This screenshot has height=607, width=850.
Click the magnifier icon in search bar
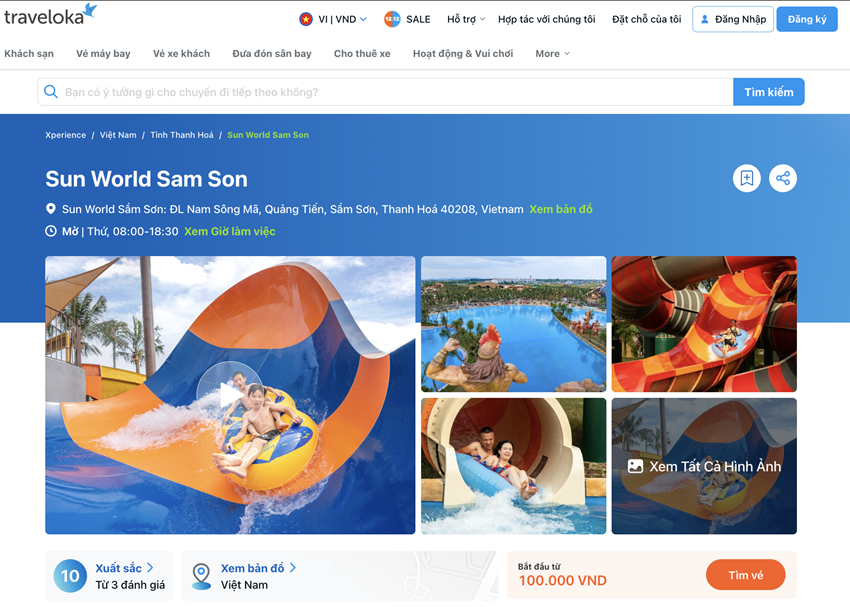(51, 92)
